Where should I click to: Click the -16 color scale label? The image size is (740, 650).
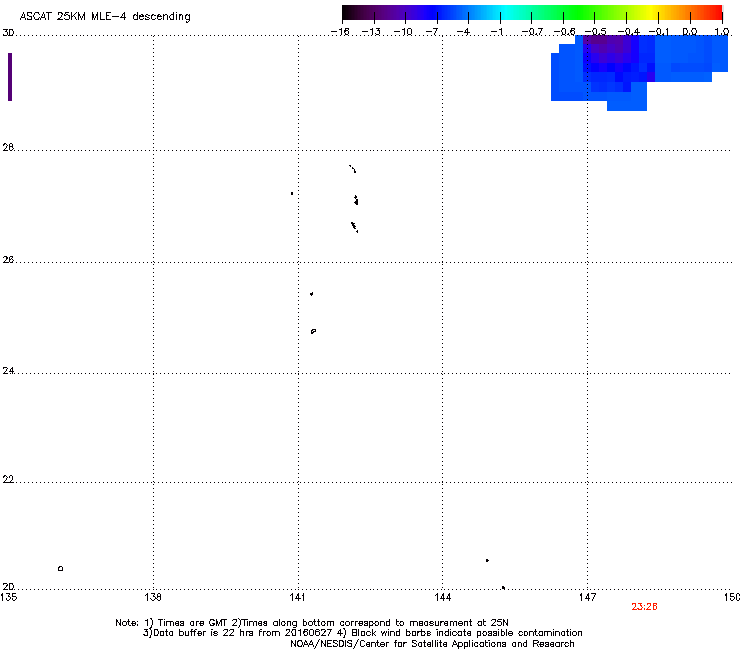pos(340,32)
